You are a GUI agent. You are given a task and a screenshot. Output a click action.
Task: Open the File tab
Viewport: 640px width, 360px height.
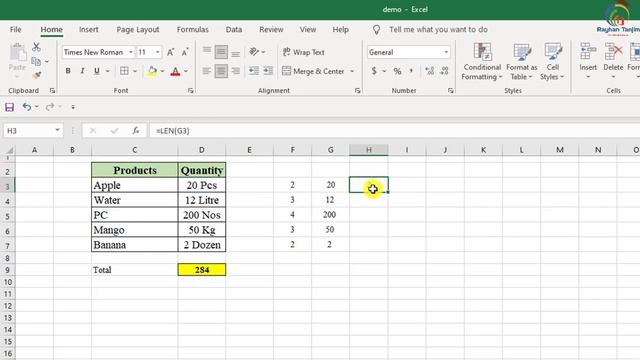click(x=16, y=29)
